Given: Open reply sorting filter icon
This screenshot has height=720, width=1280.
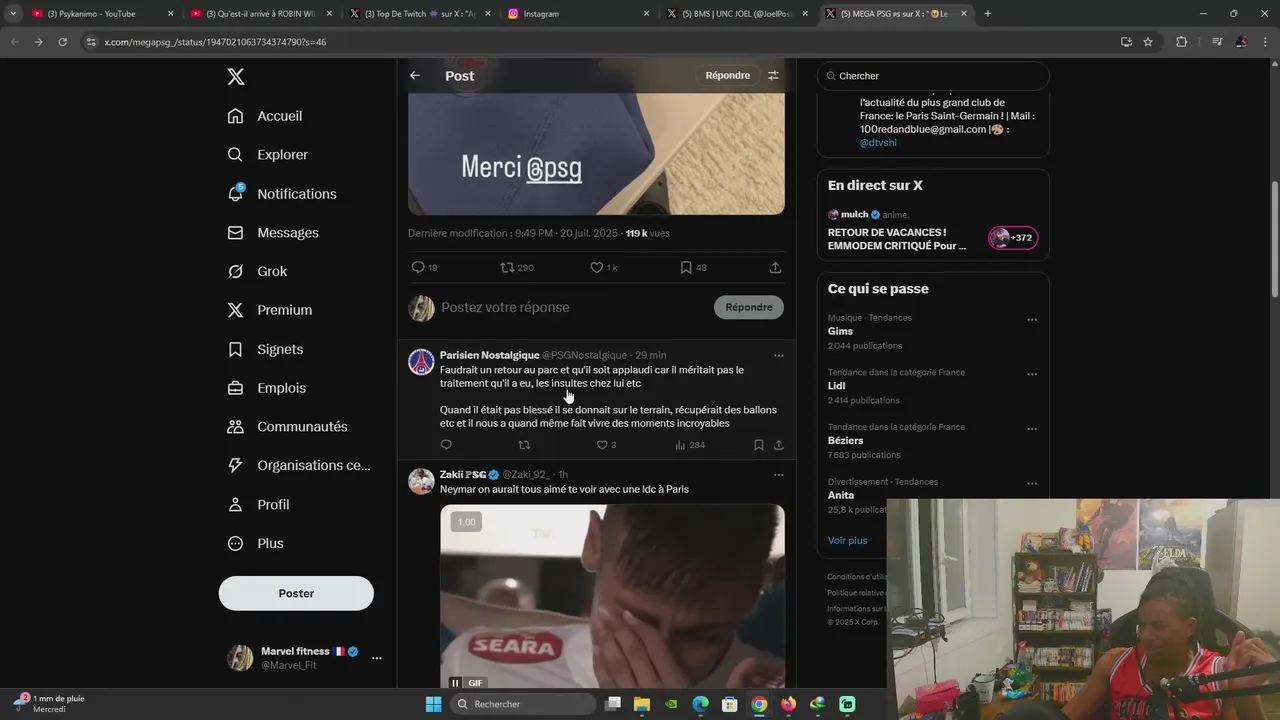Looking at the screenshot, I should point(773,76).
